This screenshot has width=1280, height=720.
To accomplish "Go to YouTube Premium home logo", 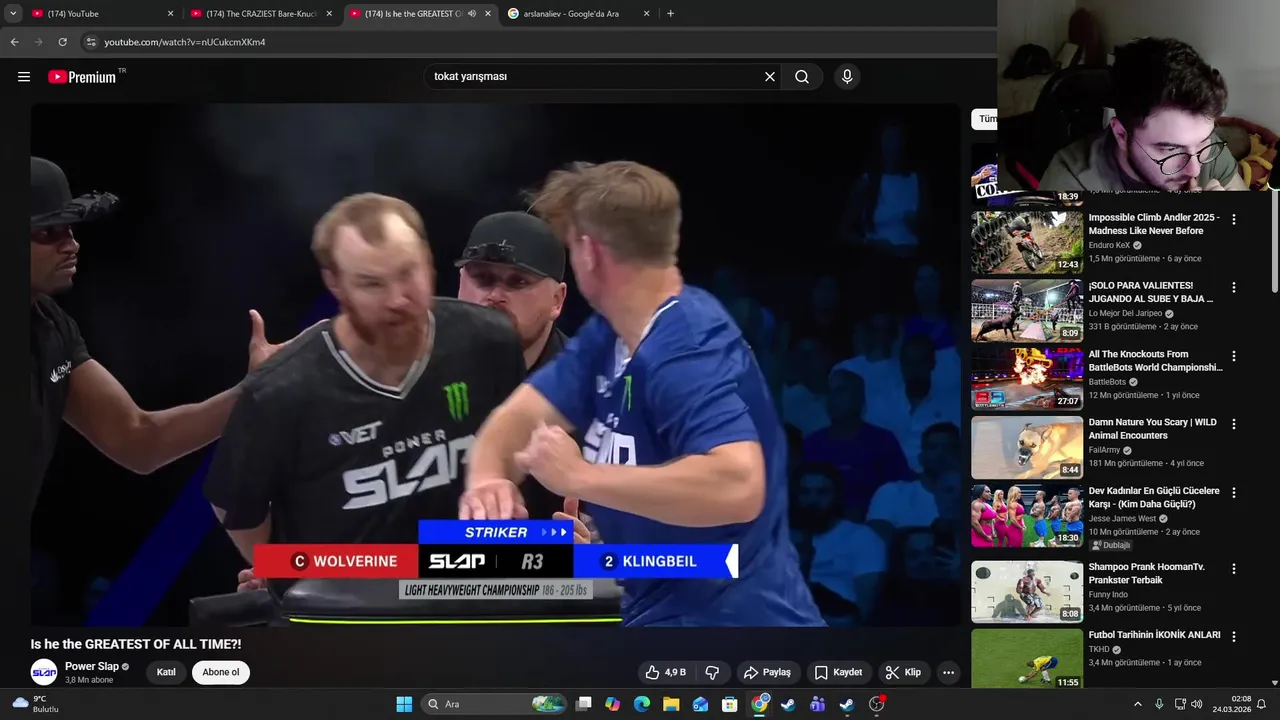I will (82, 77).
